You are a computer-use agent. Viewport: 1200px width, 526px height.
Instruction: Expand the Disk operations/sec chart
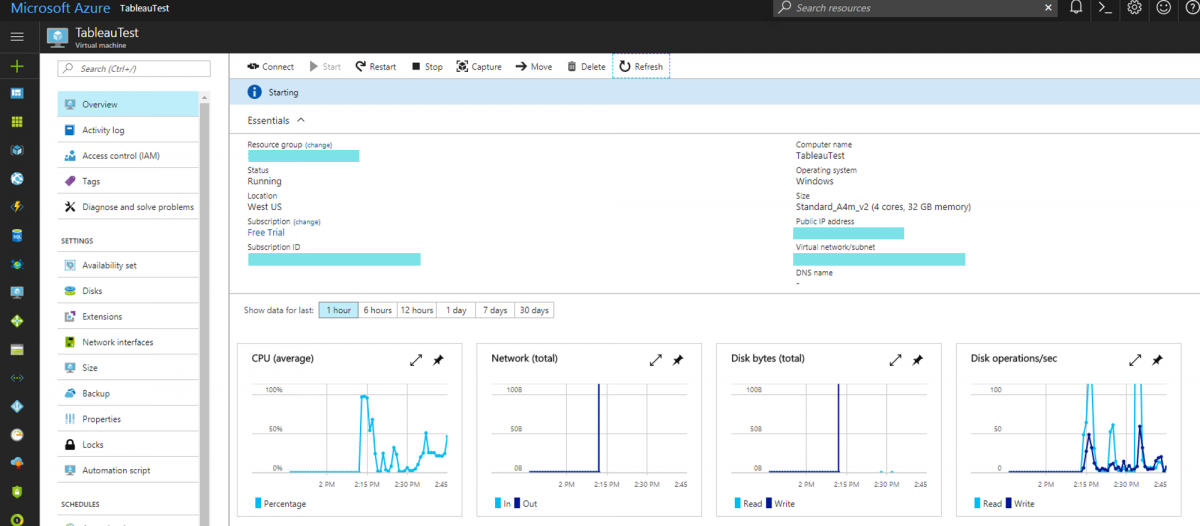point(1135,360)
